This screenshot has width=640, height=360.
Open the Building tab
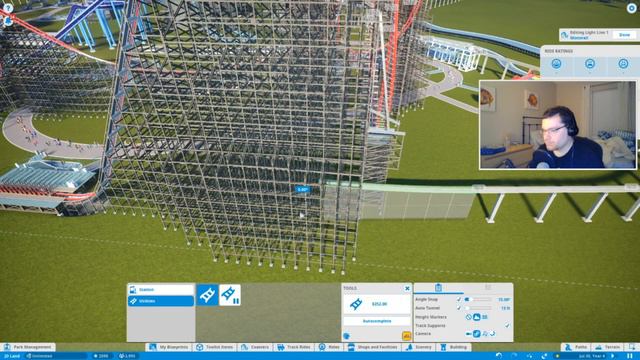pos(454,347)
